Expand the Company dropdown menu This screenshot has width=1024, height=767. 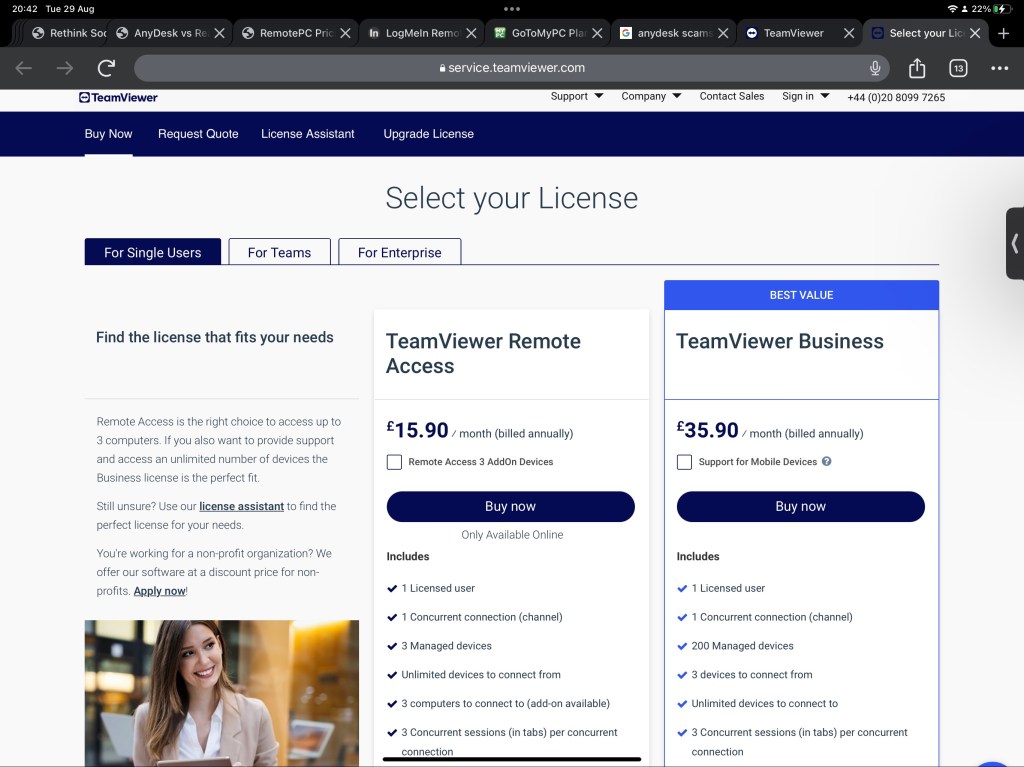click(x=650, y=96)
